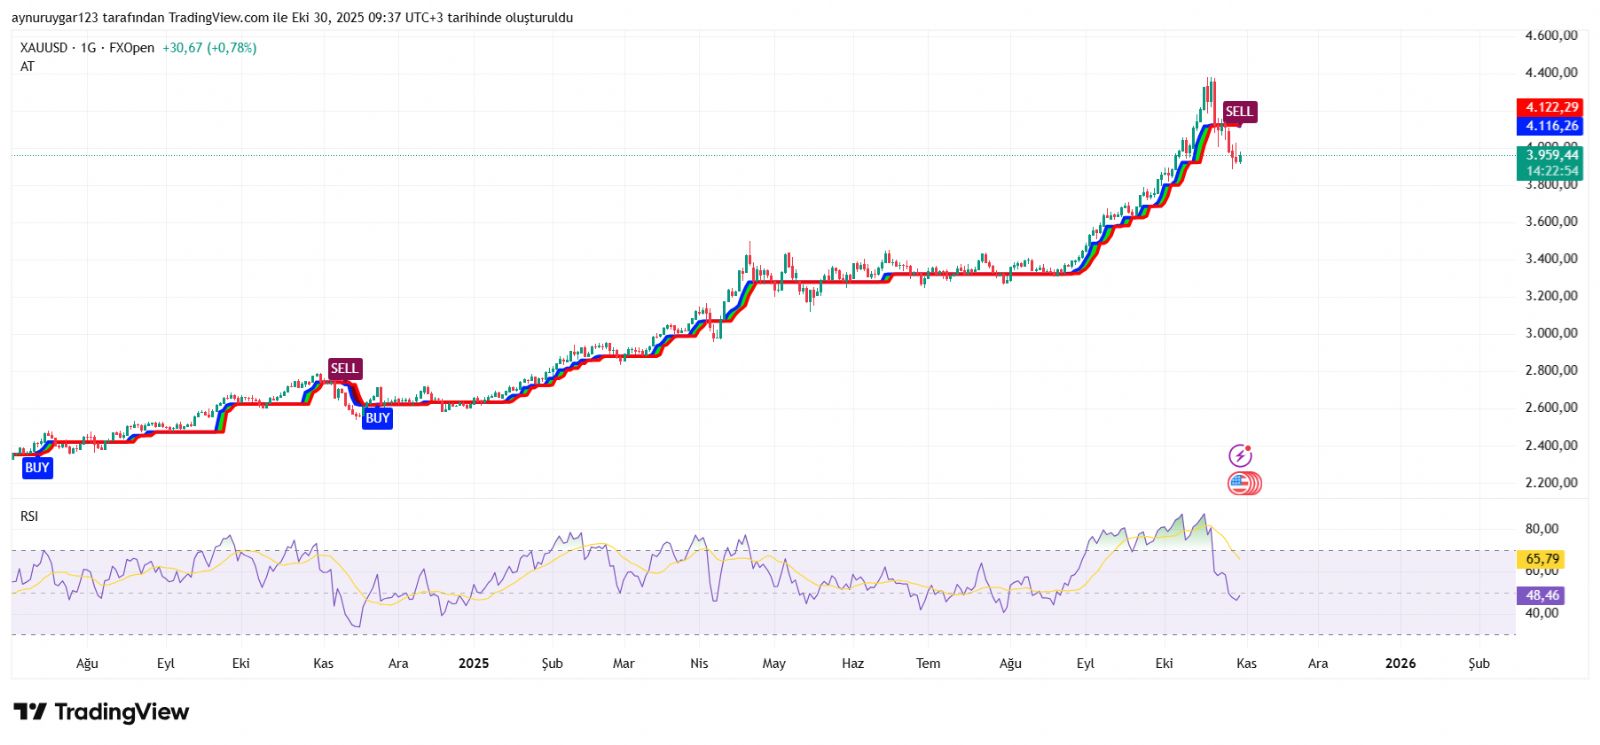Click the TradingView logo at bottom left
The height and width of the screenshot is (745, 1600).
point(101,712)
